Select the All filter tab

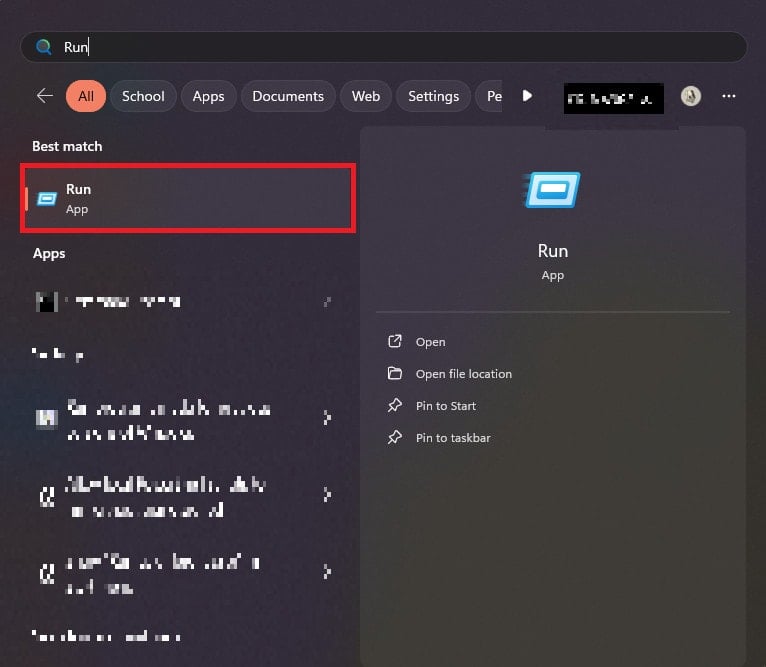86,96
